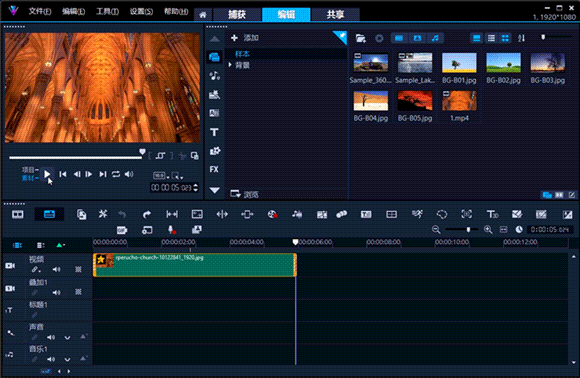Click the preview scrubber playhead handle
Viewport: 580px width, 378px height.
[142, 152]
